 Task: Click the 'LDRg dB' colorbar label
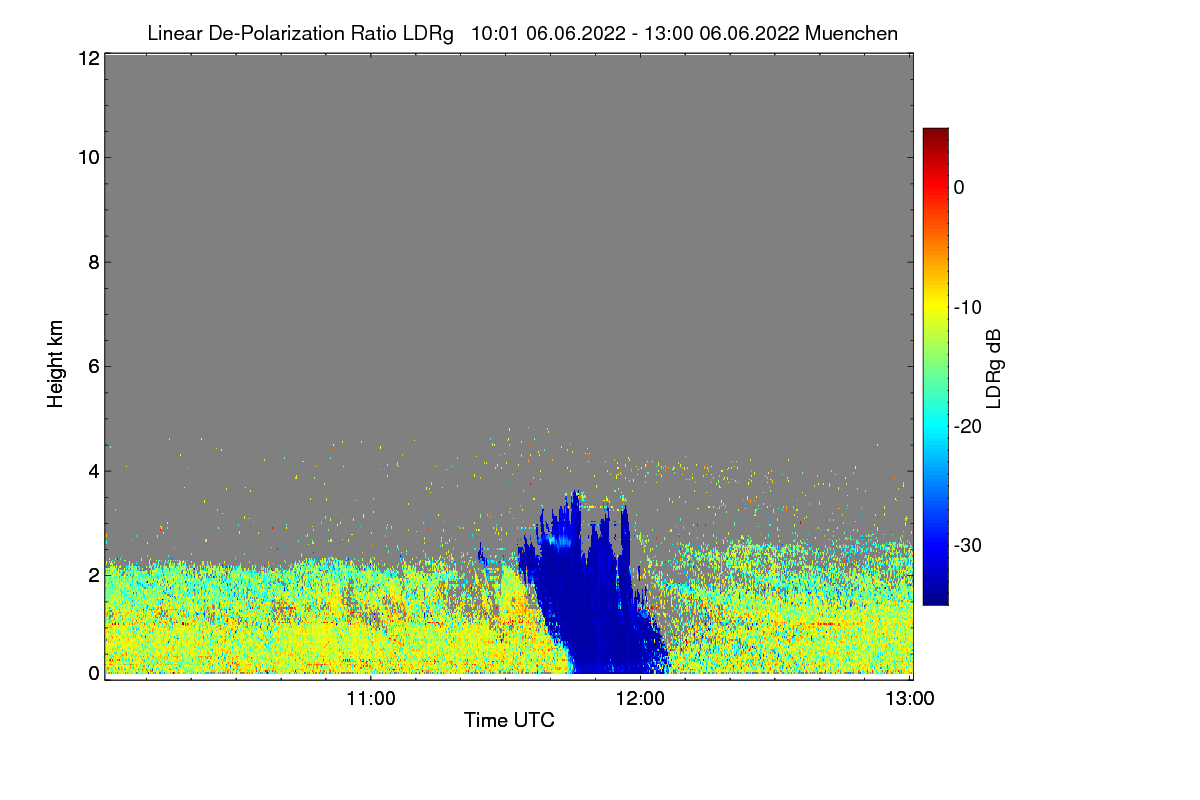(x=994, y=369)
